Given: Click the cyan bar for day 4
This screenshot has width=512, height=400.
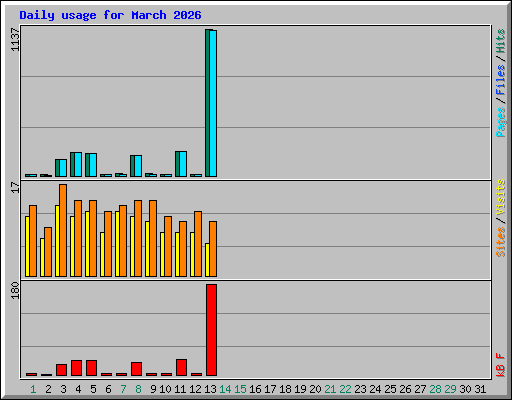Looking at the screenshot, I should (x=78, y=164).
